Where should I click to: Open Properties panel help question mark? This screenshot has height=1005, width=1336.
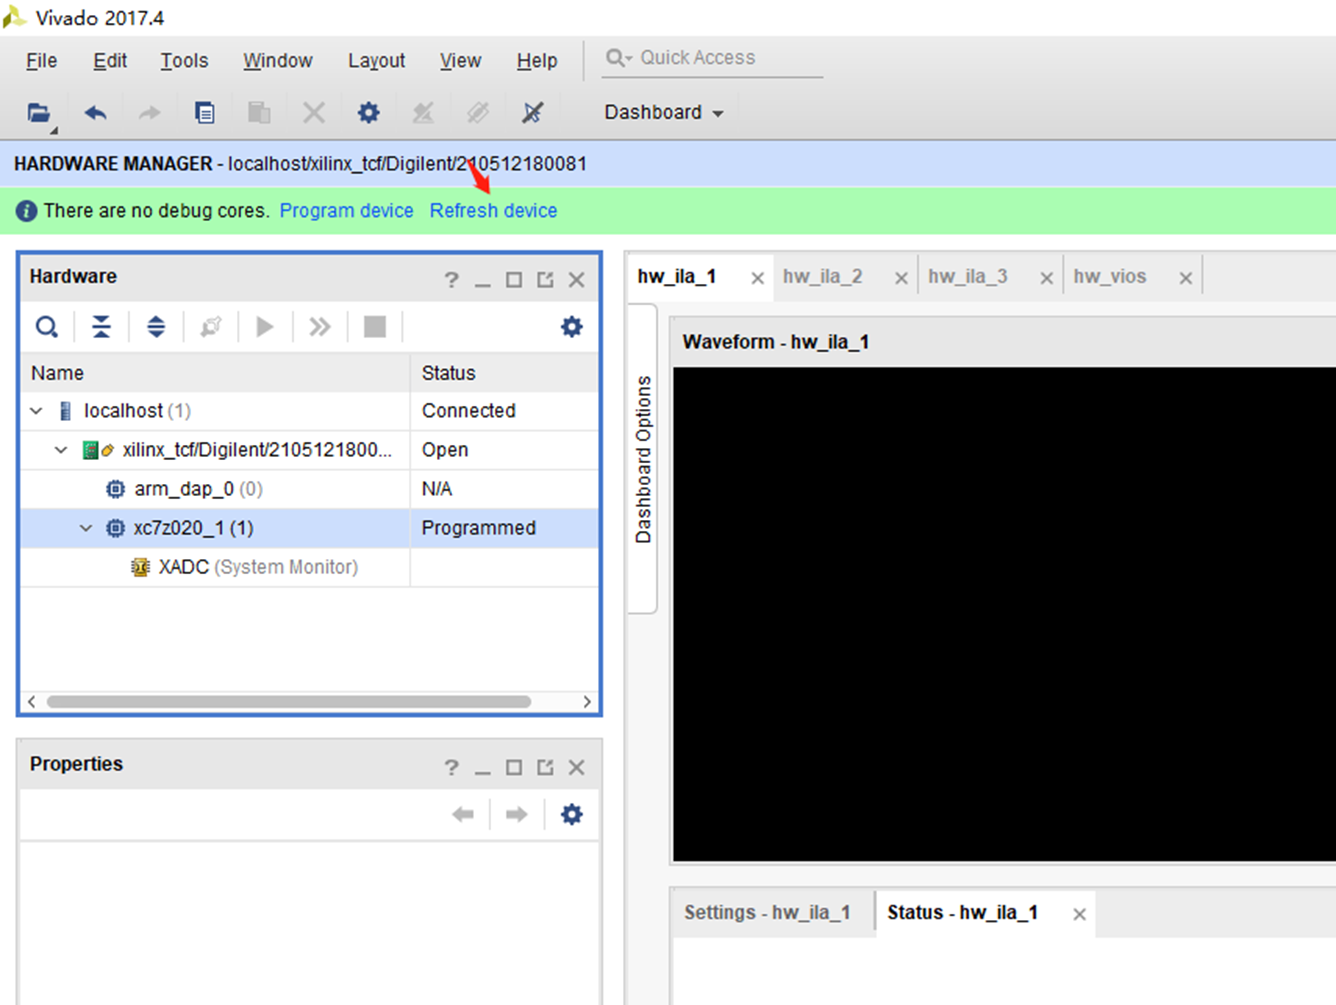pos(452,768)
